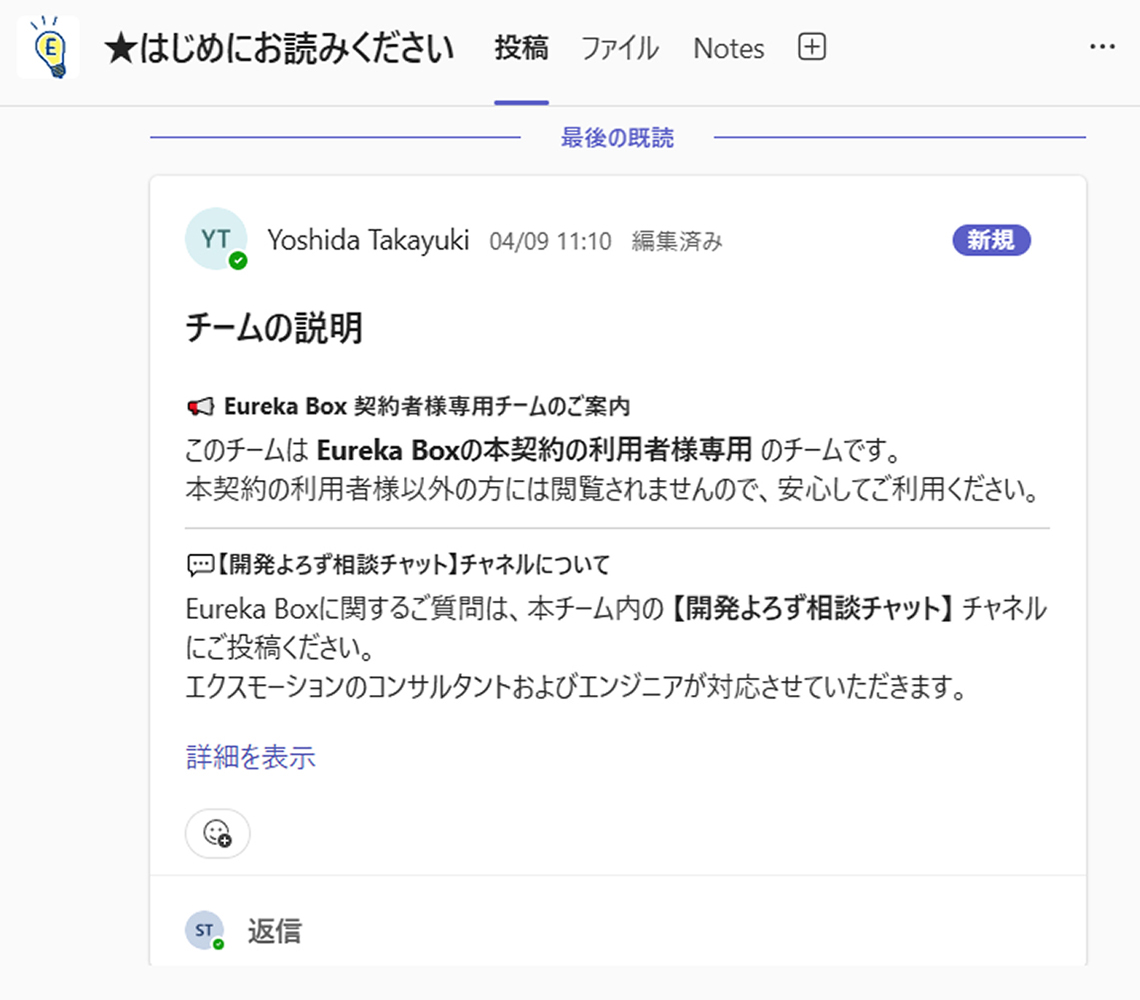
Task: Click 詳細を表示 to expand the post
Action: [250, 757]
